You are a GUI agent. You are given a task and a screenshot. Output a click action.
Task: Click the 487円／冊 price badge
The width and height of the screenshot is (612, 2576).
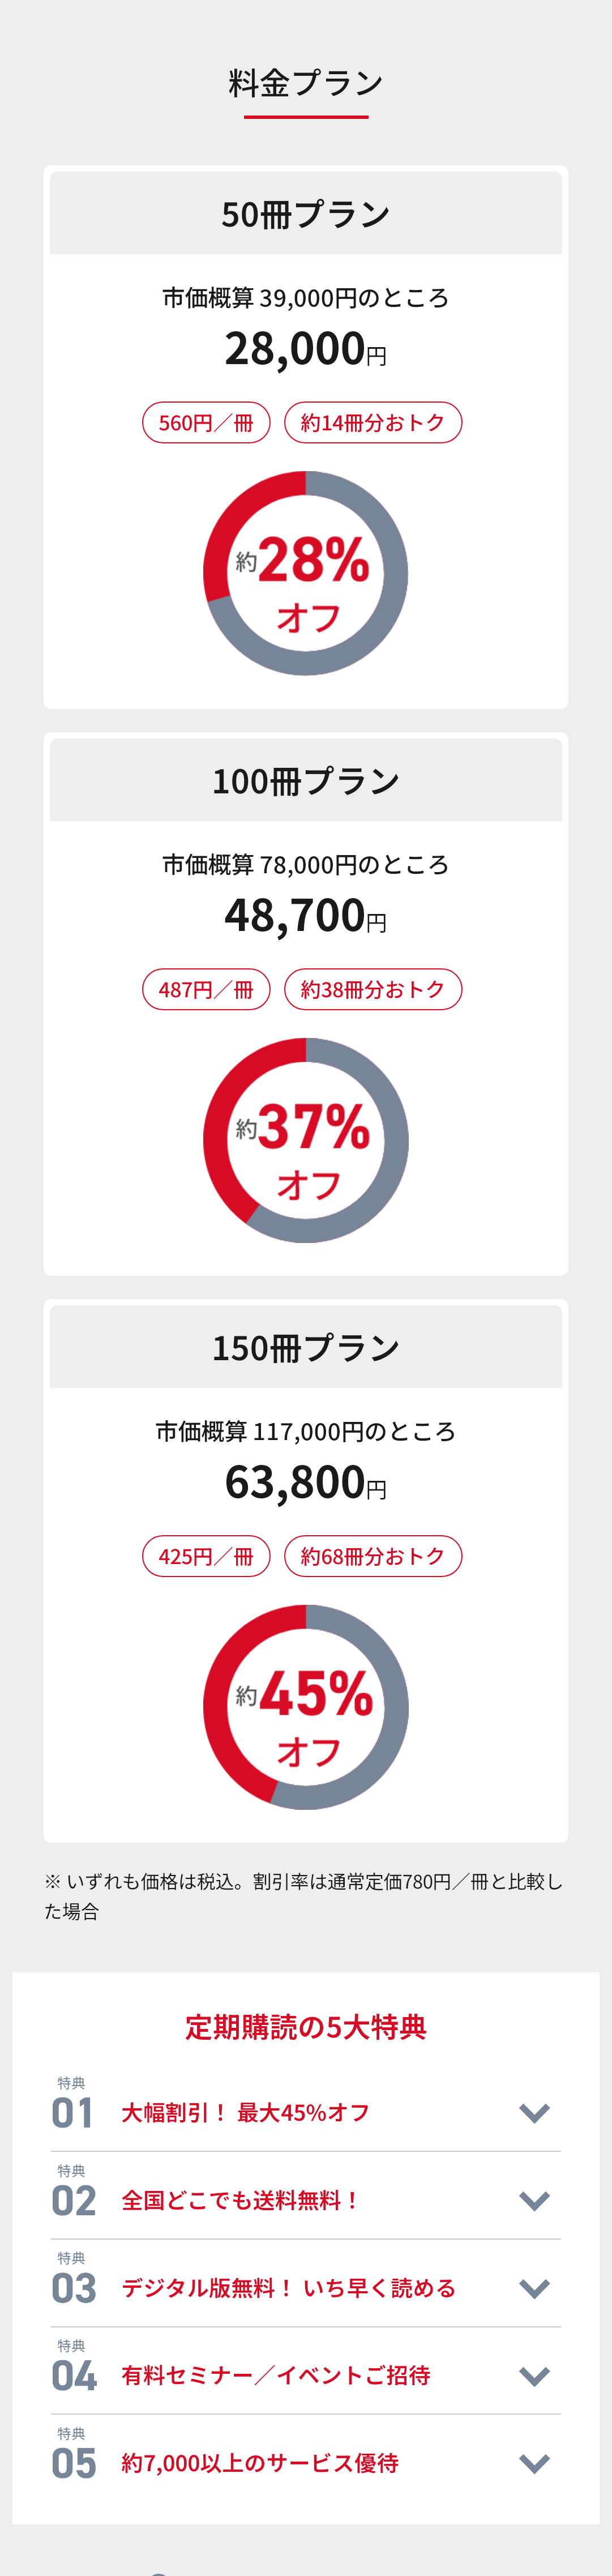(x=206, y=989)
